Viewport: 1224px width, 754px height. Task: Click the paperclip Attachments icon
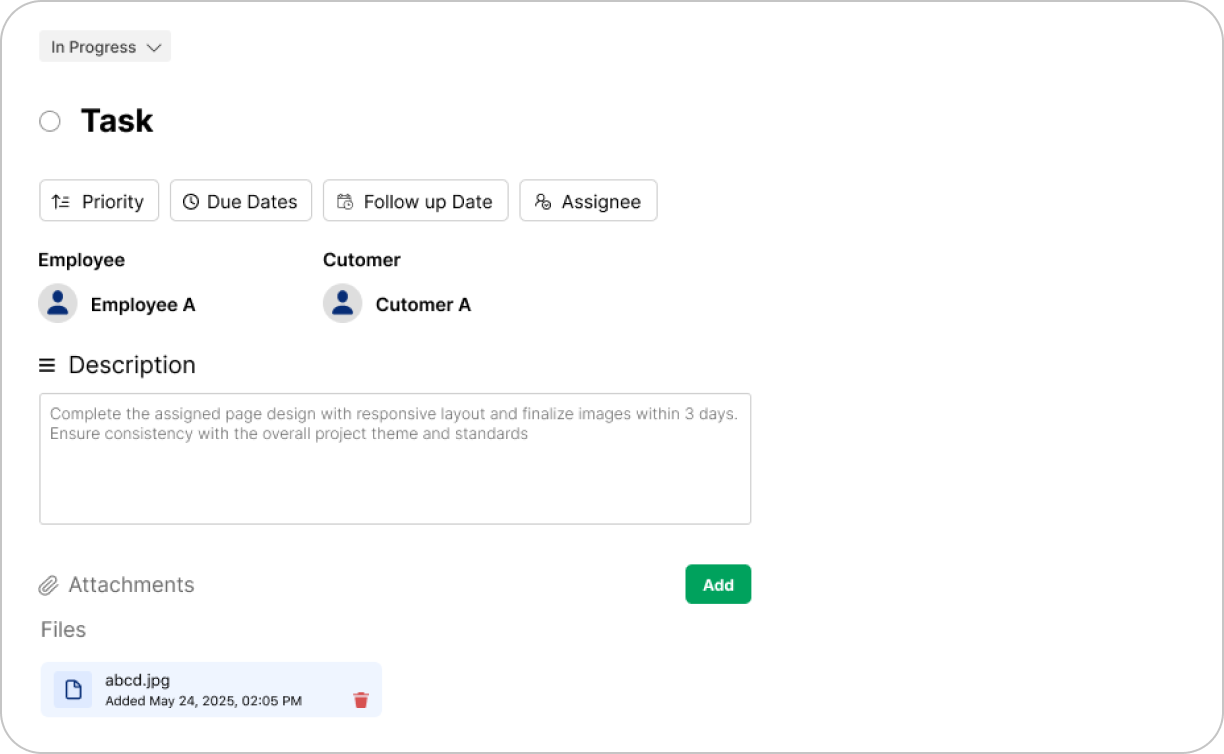48,586
